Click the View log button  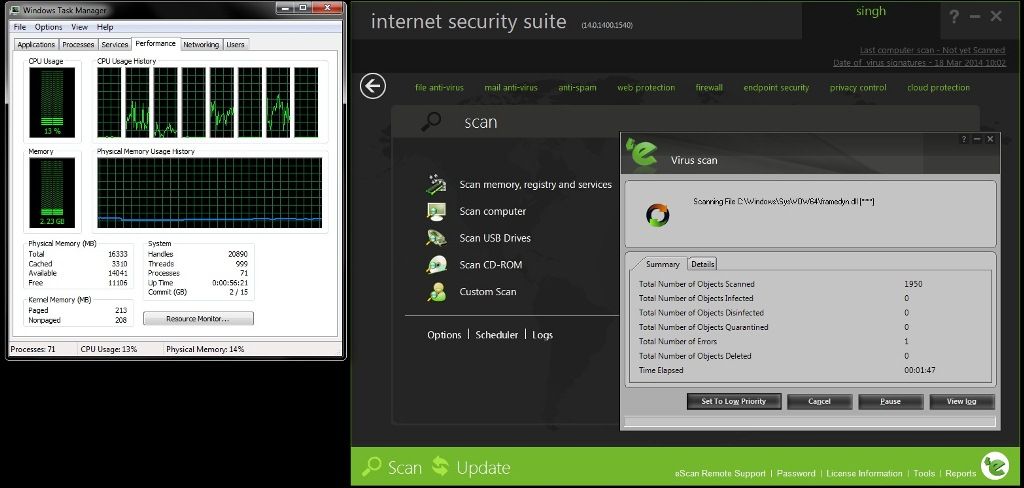[x=961, y=401]
